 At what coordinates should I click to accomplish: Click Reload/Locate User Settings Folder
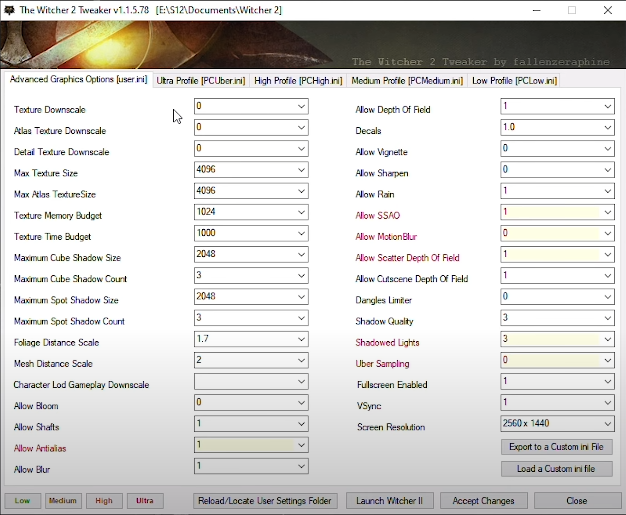(x=265, y=501)
